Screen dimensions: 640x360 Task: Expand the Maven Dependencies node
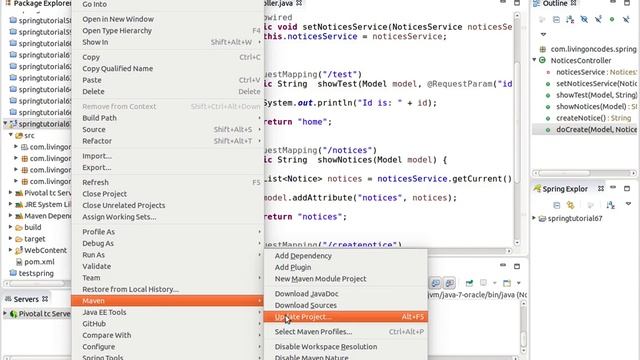point(11,215)
